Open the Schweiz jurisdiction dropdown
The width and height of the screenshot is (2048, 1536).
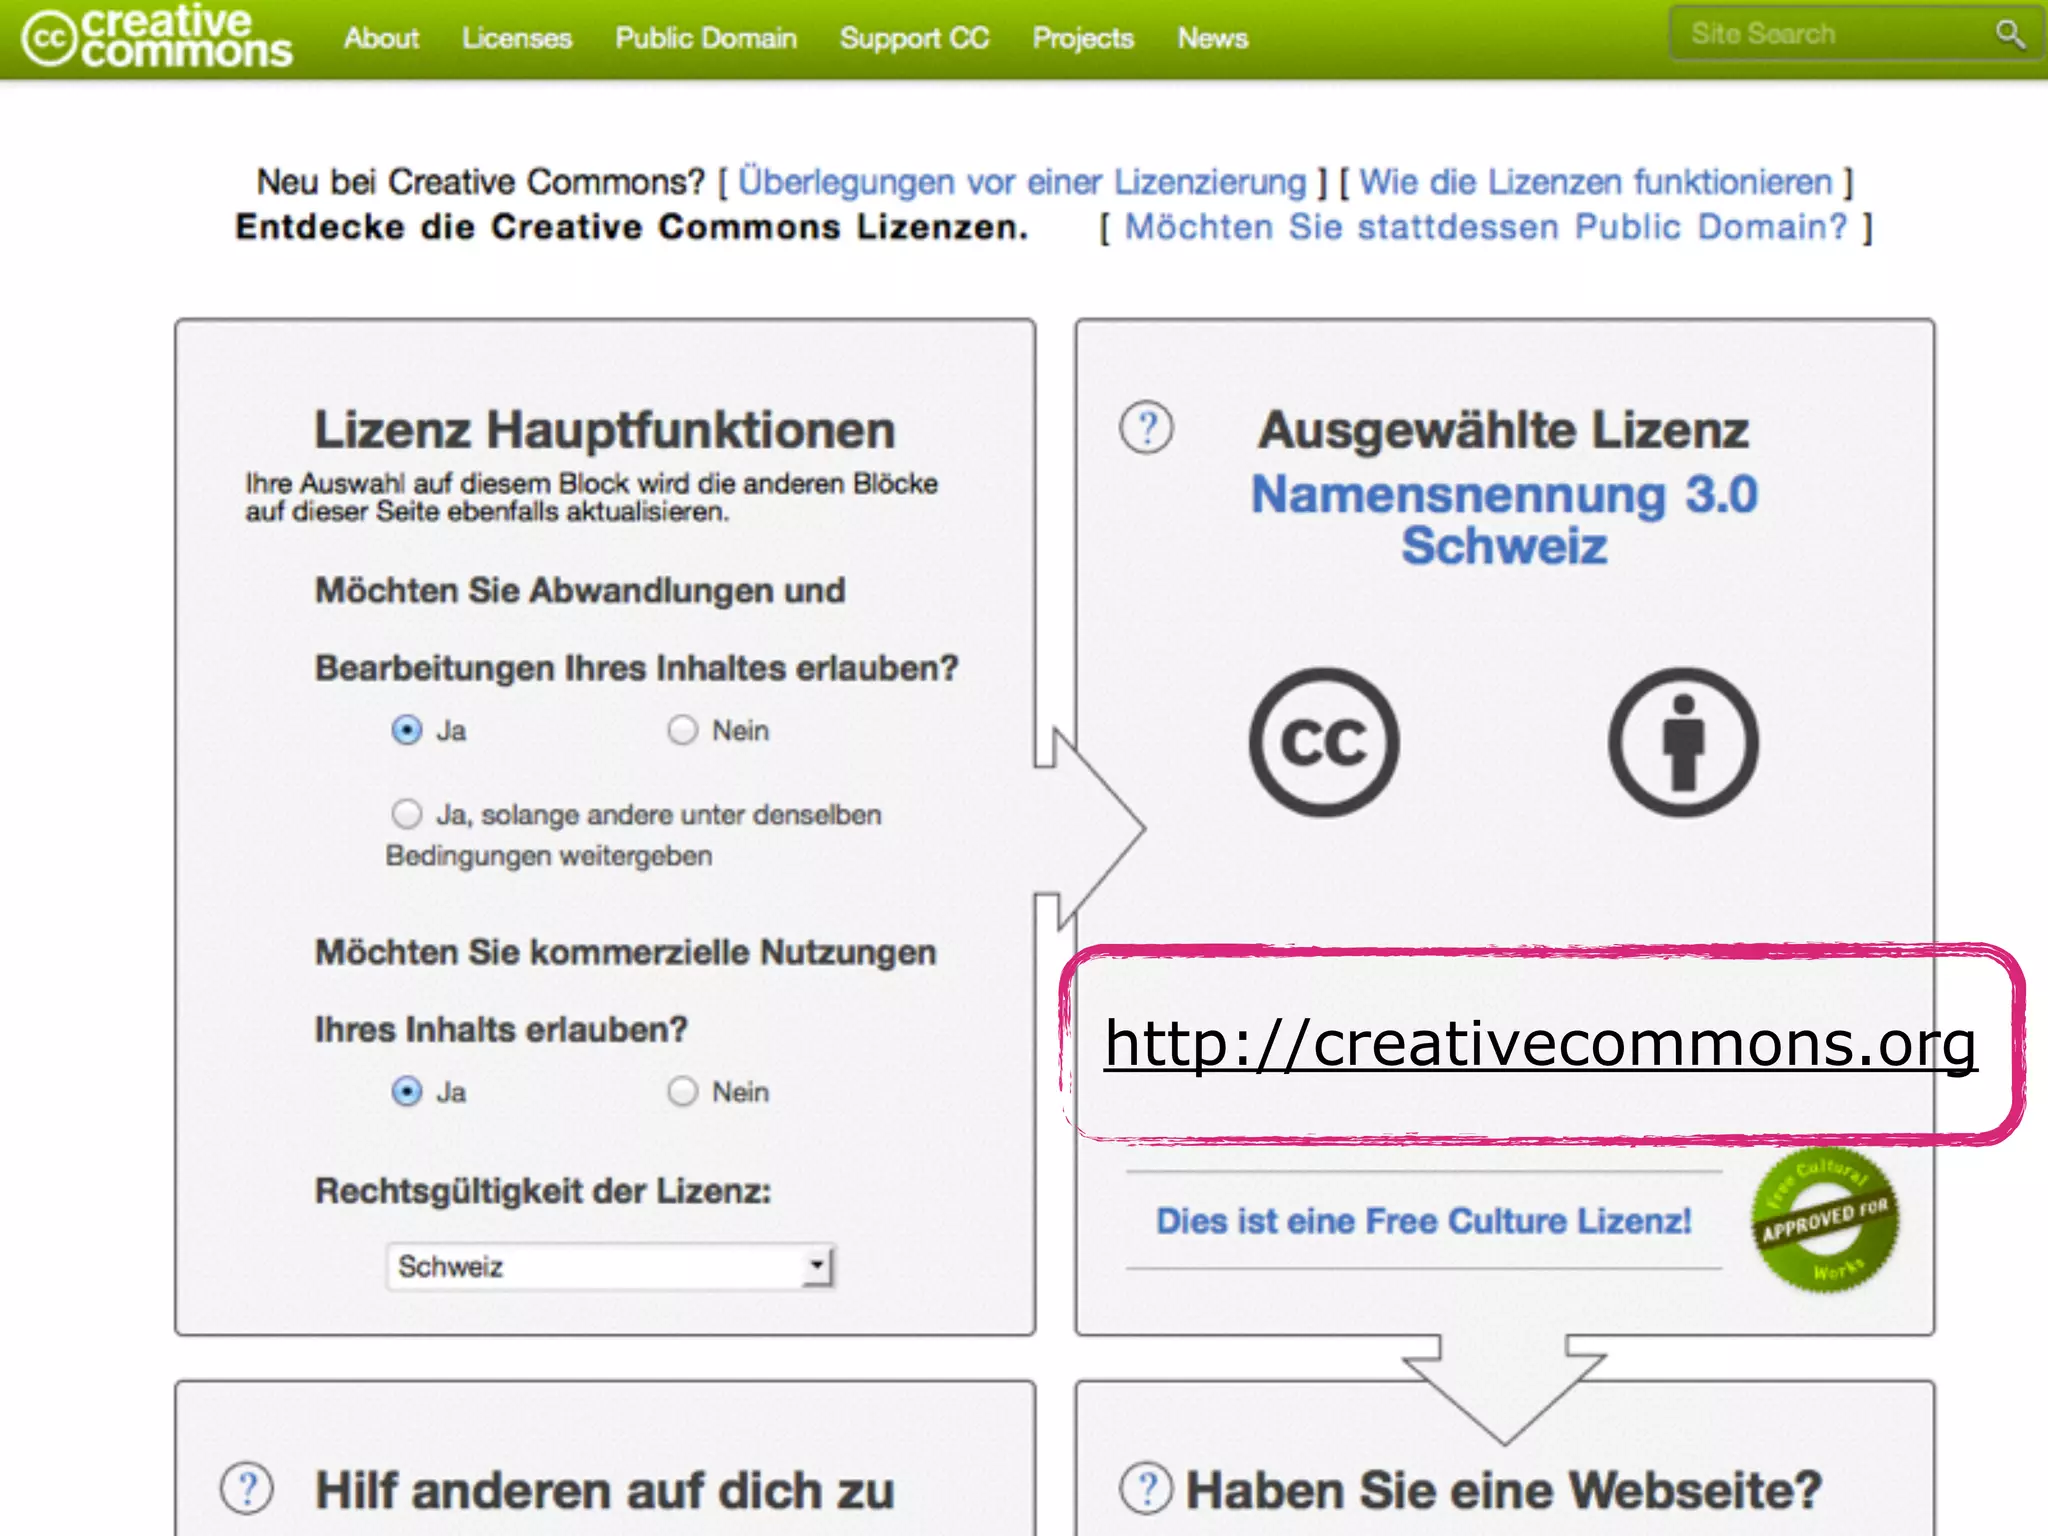(610, 1266)
